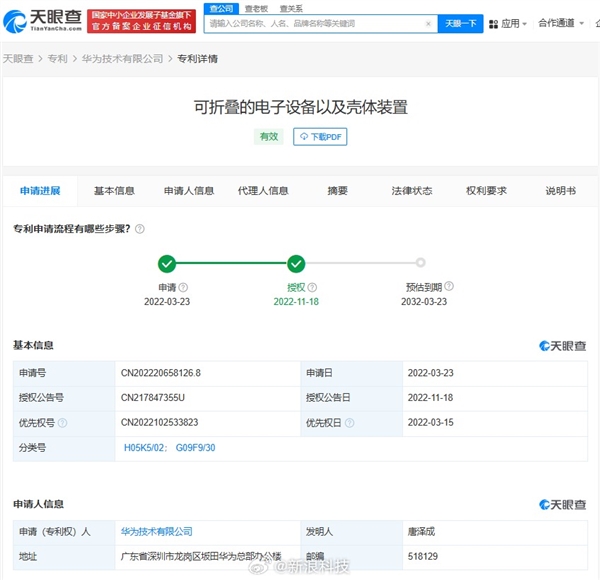Open the 应用 apps grid icon

click(493, 24)
